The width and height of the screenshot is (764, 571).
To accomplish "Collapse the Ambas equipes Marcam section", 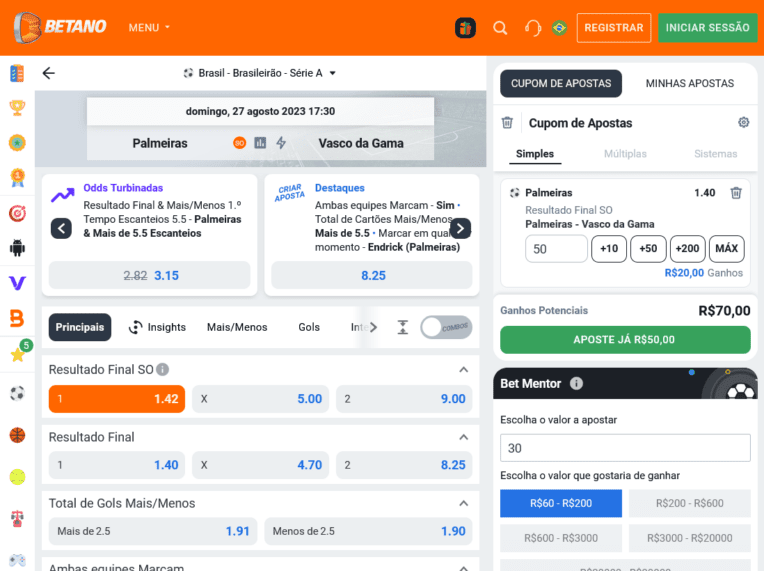I will tap(463, 568).
